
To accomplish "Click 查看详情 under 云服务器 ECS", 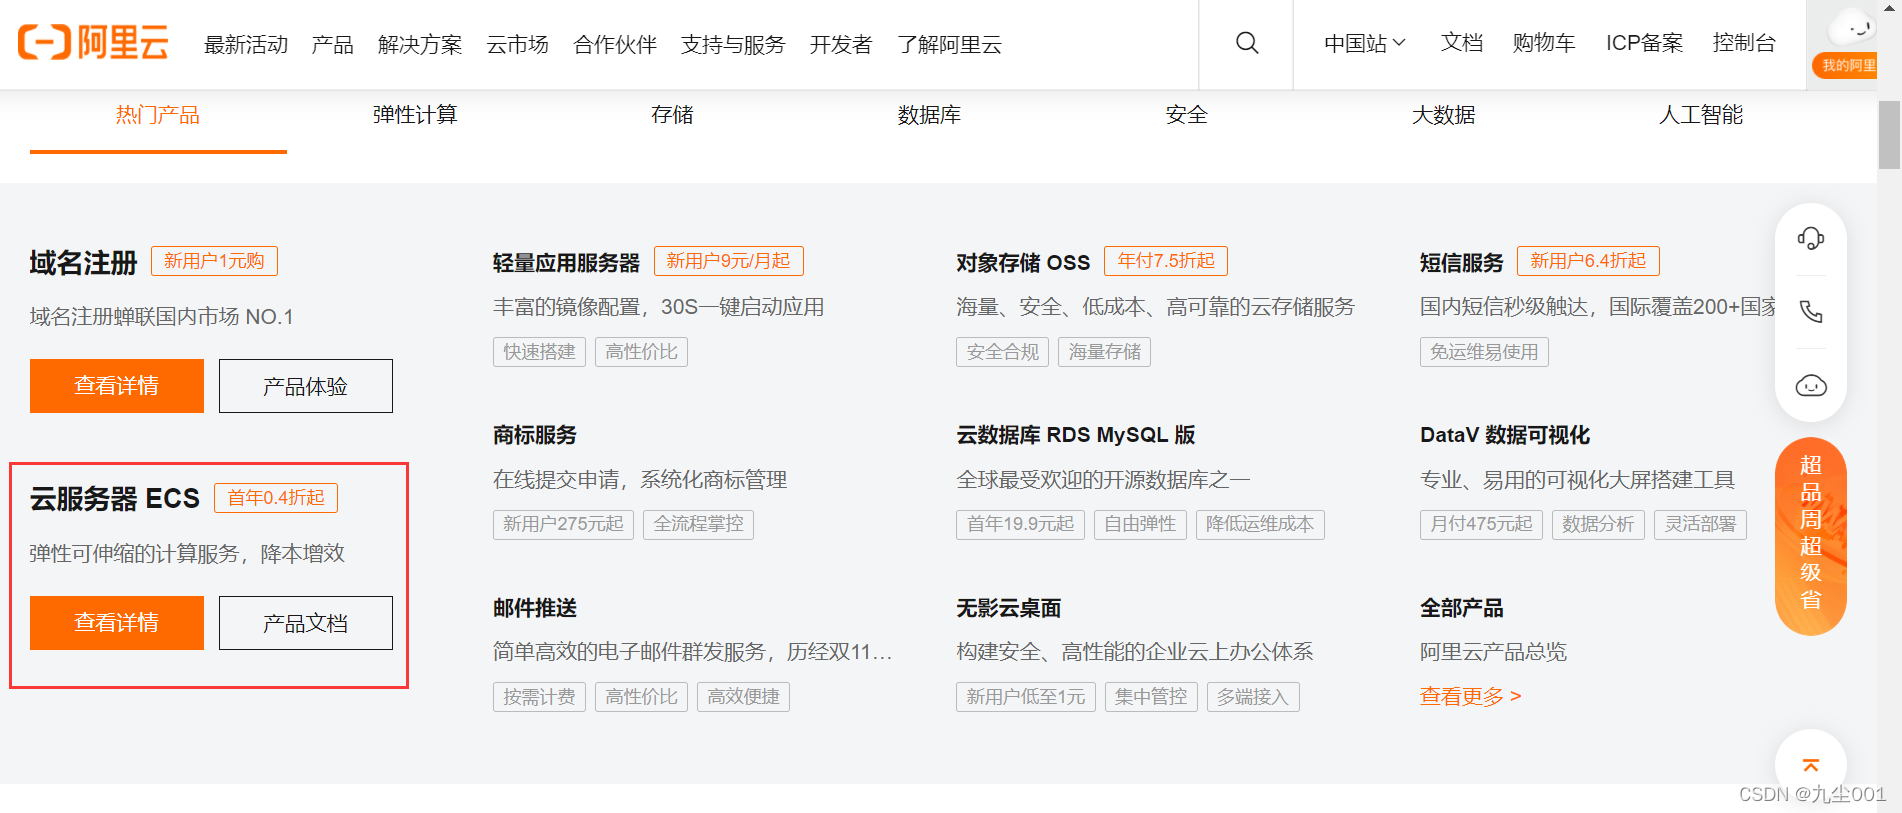I will (117, 623).
